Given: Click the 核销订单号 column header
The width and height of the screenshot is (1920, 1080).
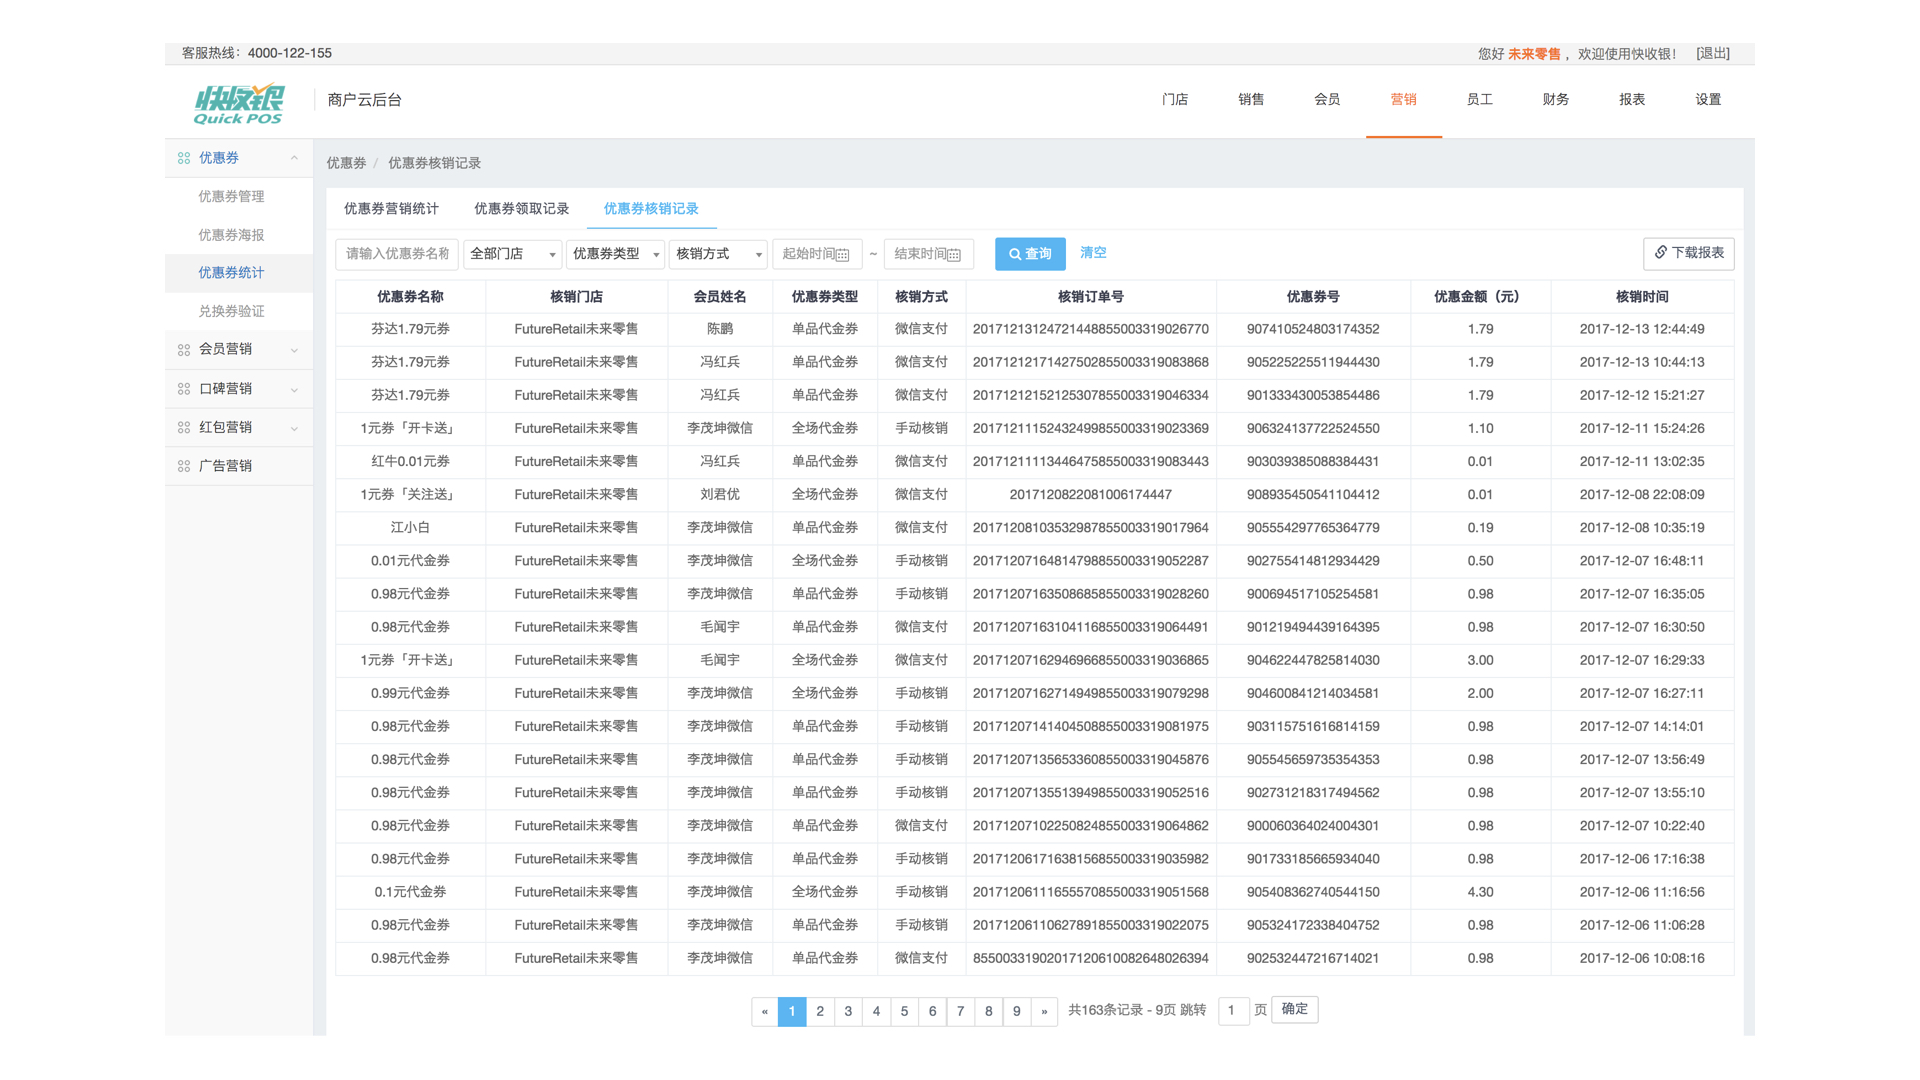Looking at the screenshot, I should [x=1090, y=296].
